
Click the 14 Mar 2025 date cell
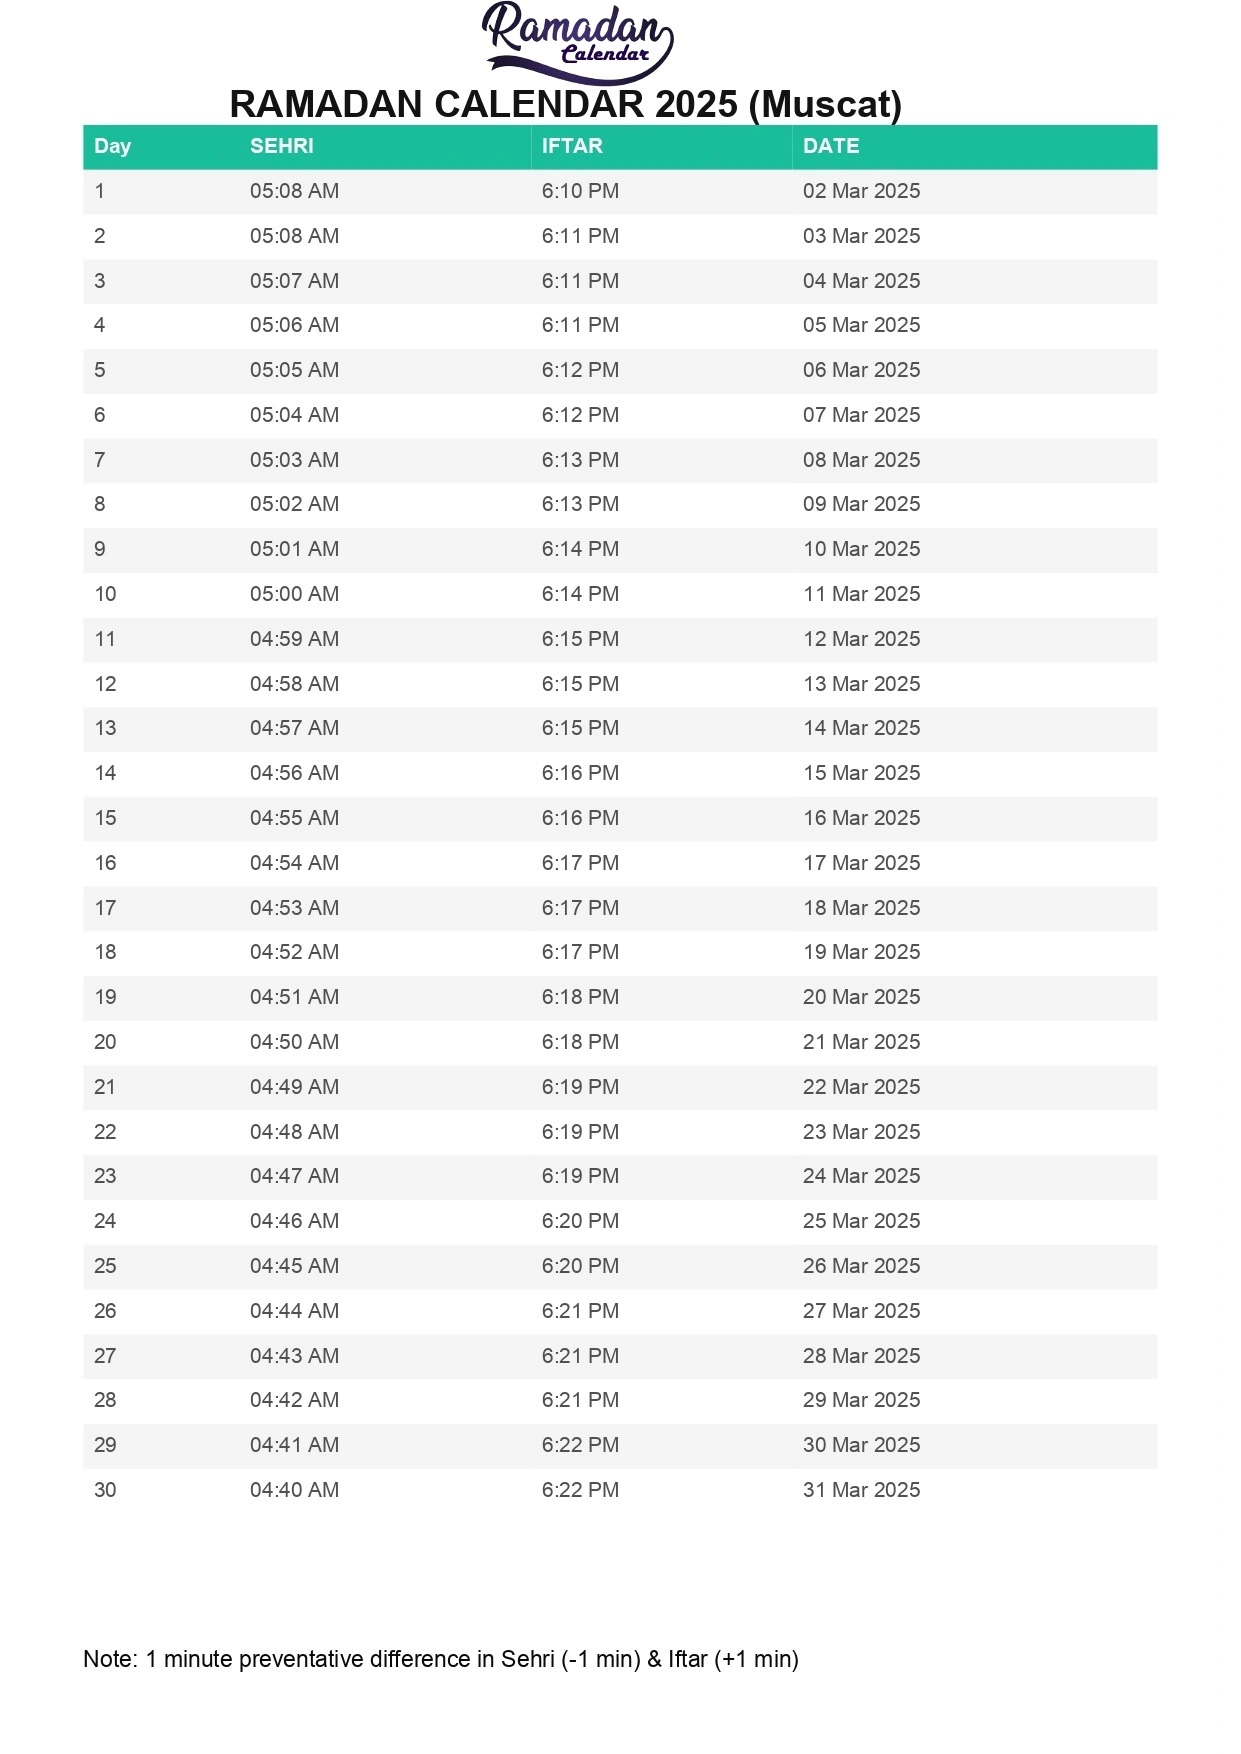pos(861,728)
